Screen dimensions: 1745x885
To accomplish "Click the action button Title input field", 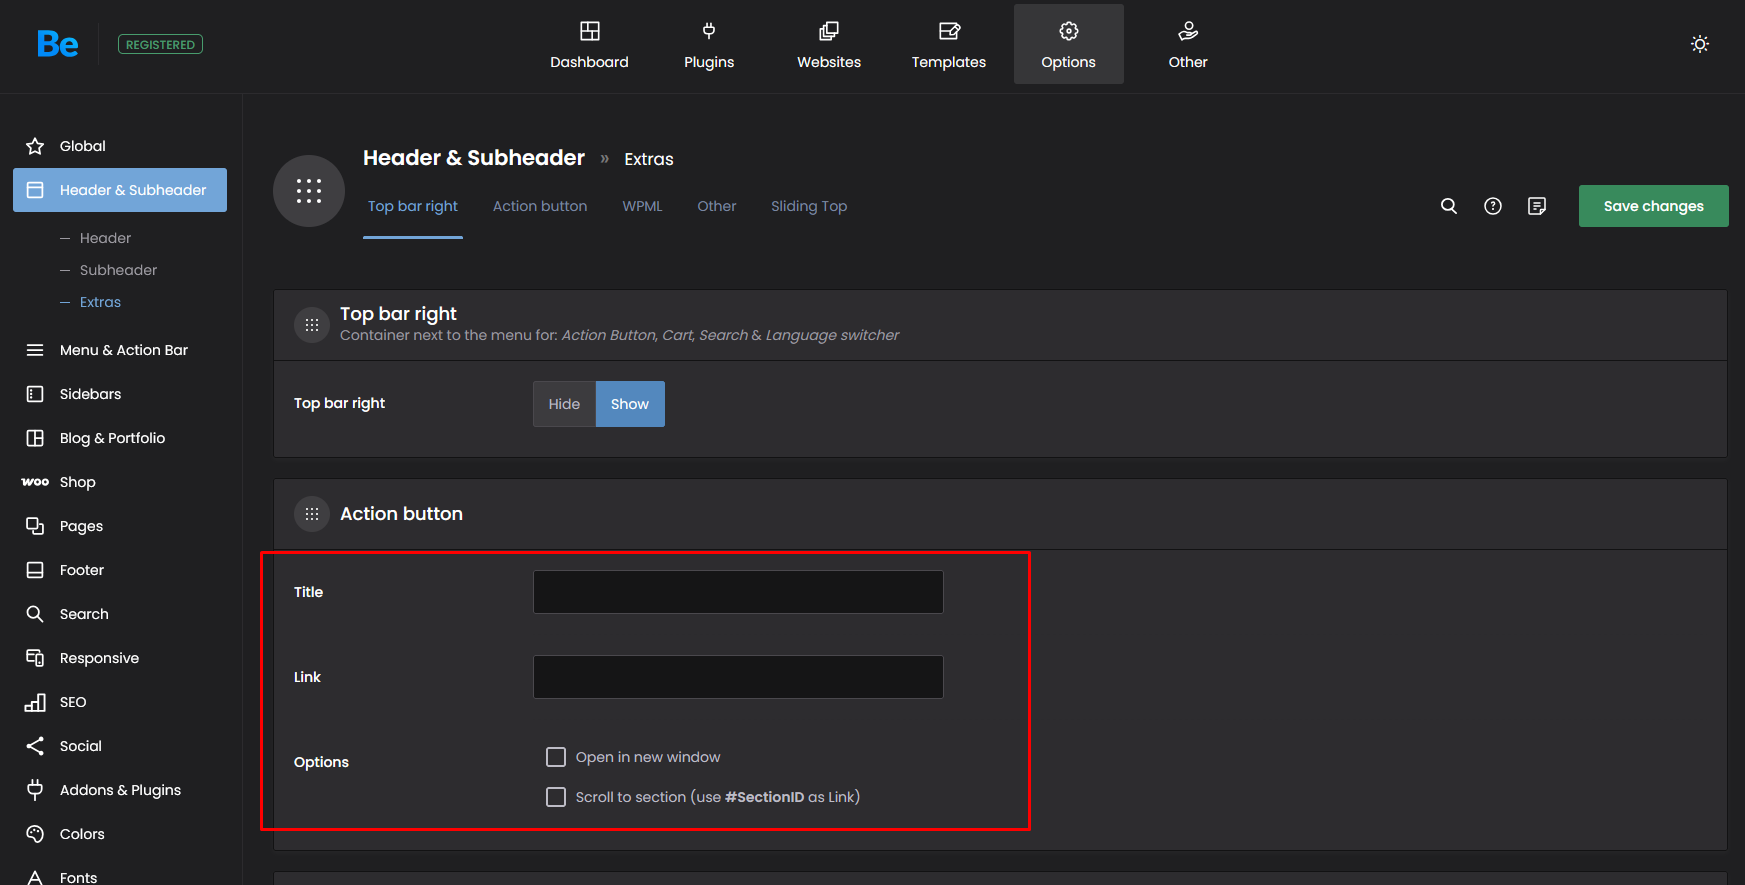I will (x=738, y=592).
